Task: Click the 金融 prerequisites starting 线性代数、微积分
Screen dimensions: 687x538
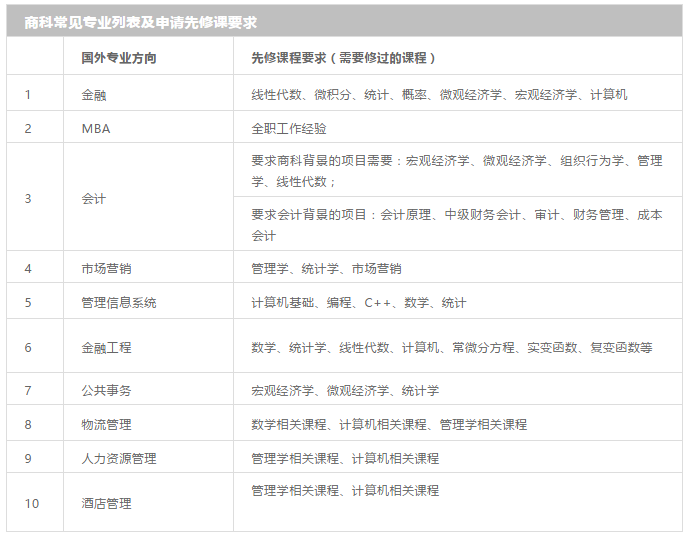Action: tap(439, 94)
